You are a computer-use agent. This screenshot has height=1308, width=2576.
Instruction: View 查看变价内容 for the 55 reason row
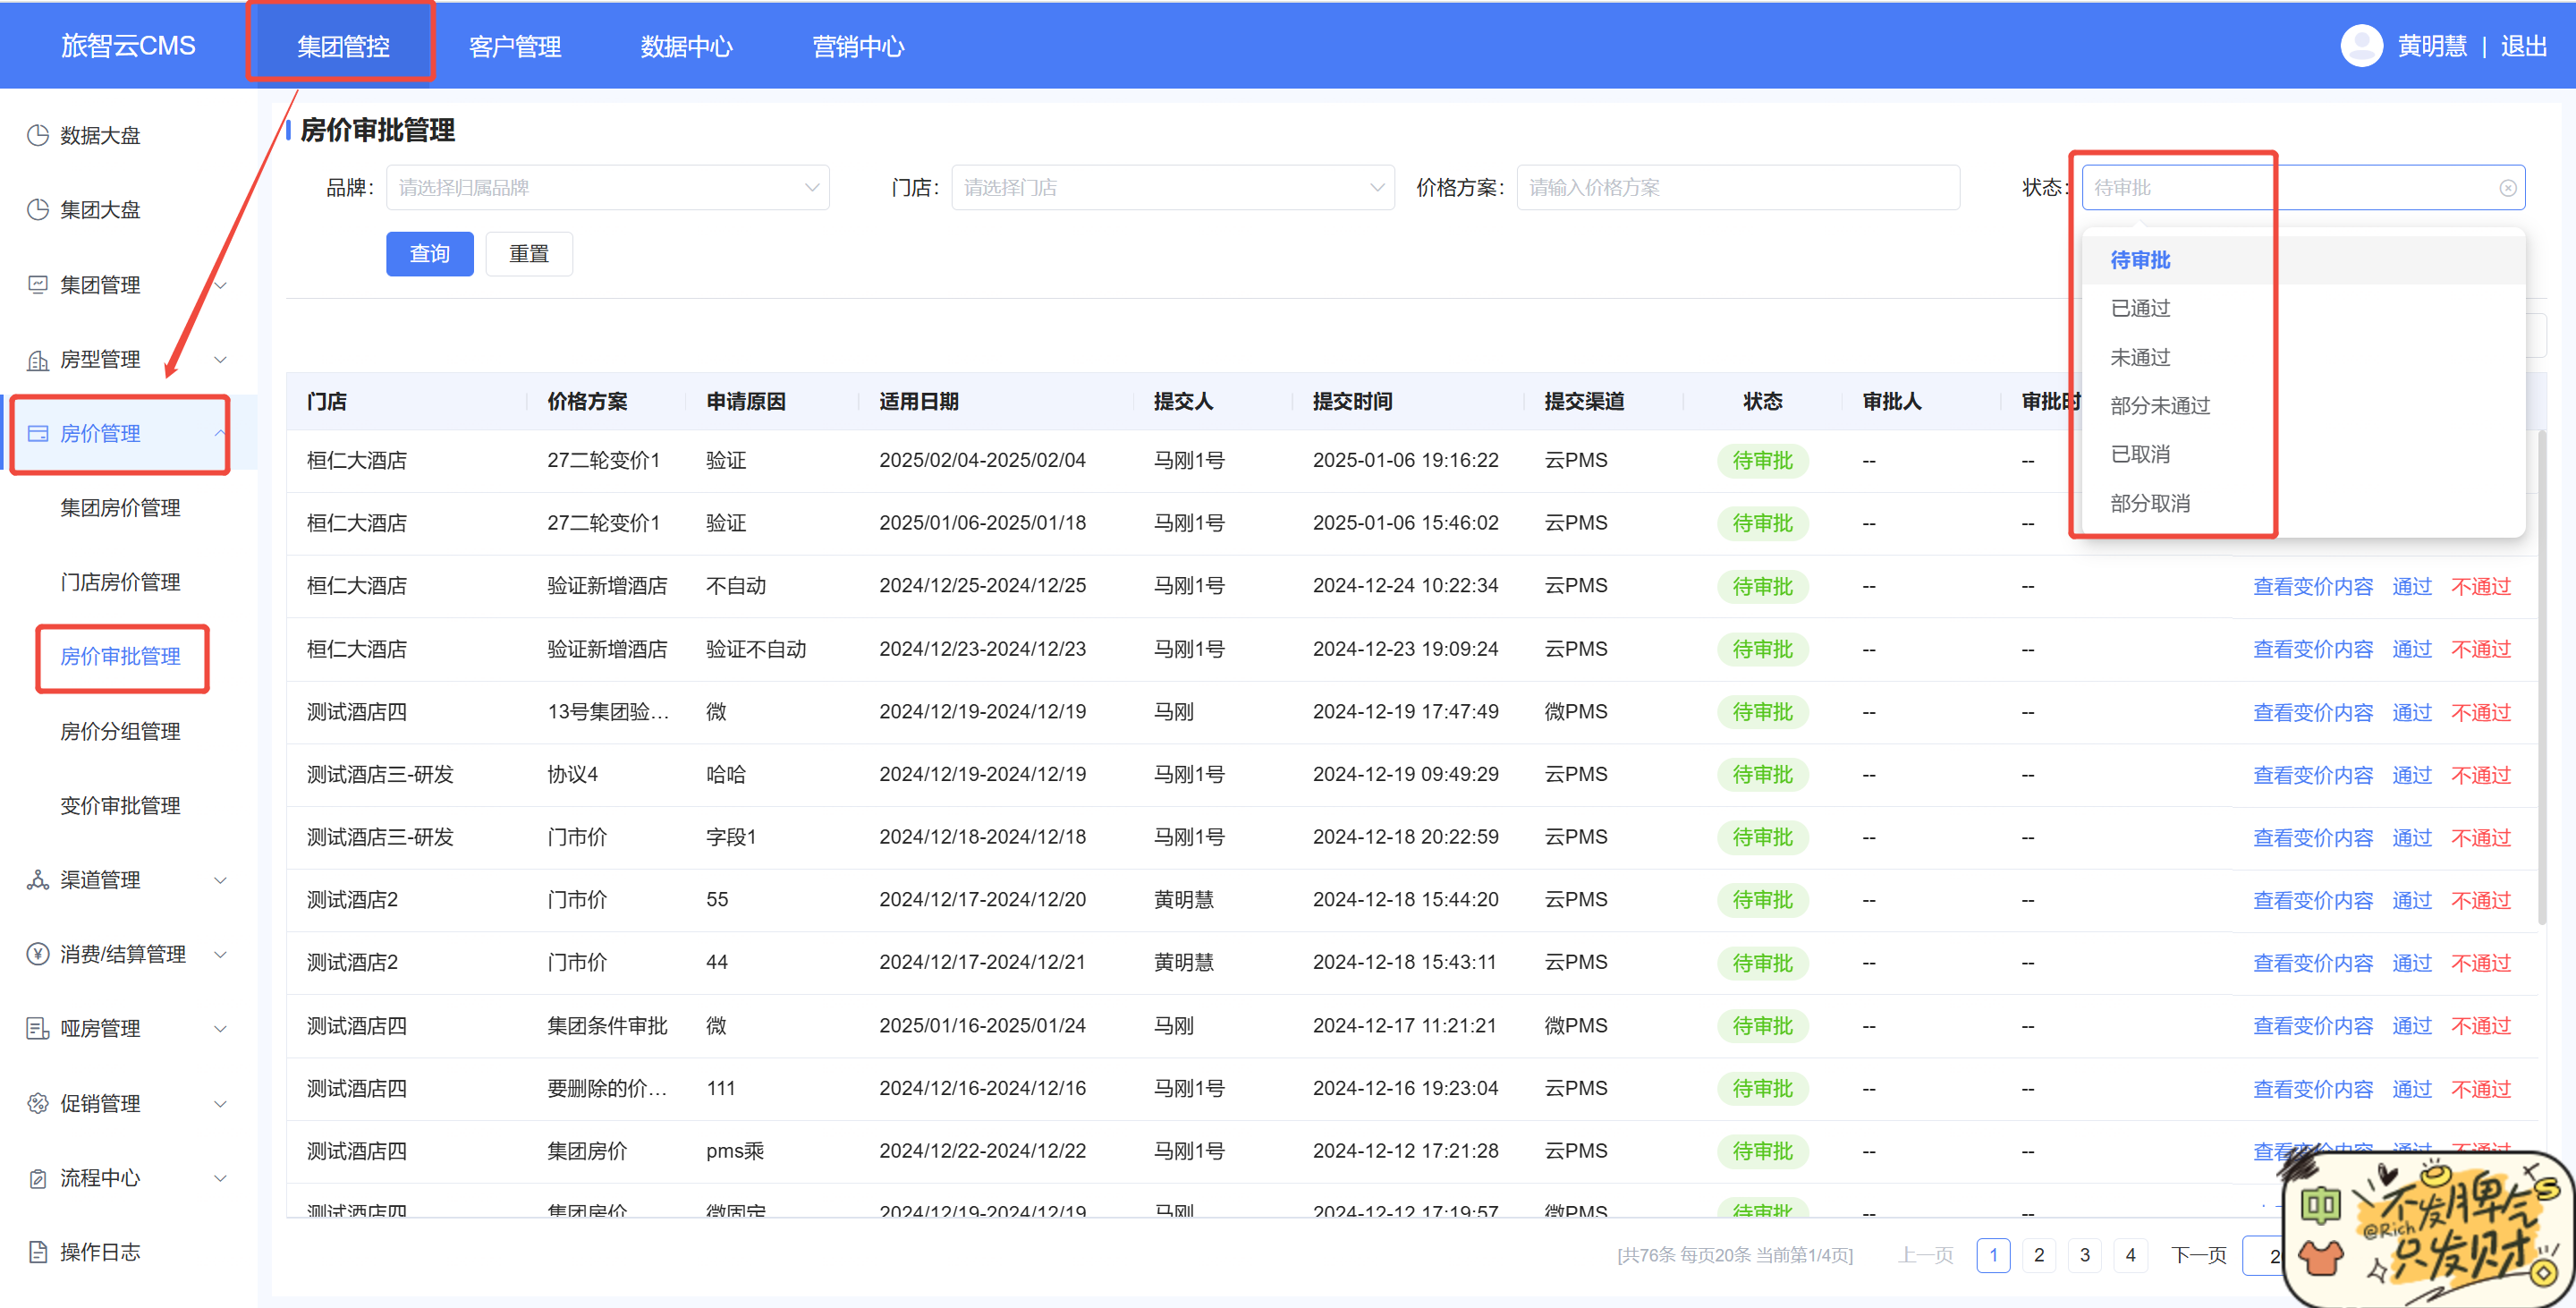[x=2312, y=901]
